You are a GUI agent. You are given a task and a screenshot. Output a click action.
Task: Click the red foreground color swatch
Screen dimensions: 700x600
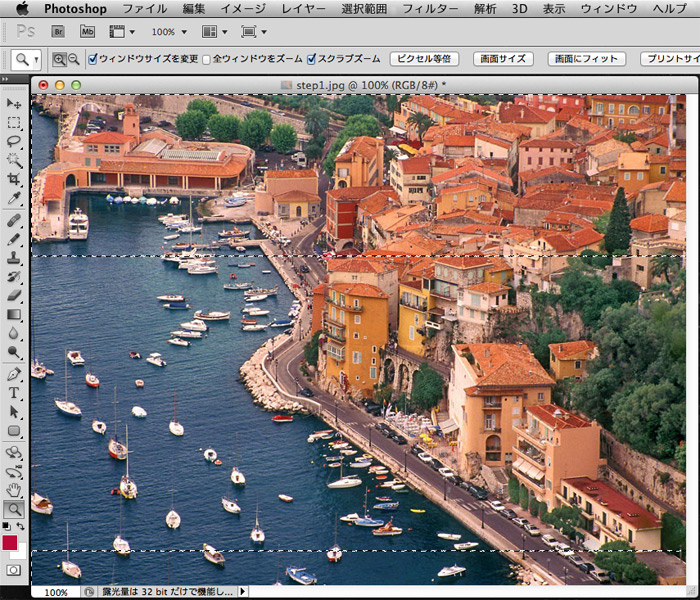[10, 542]
